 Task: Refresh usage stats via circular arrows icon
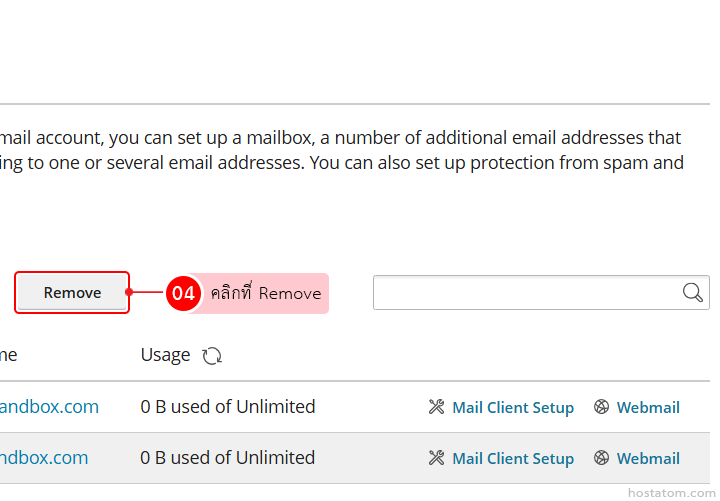[x=211, y=356]
